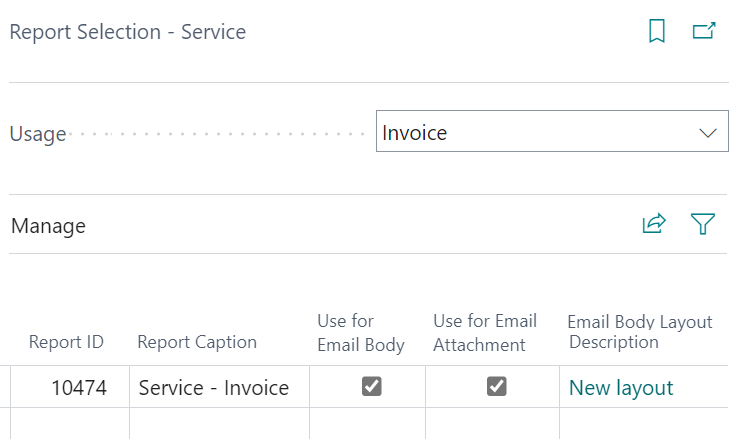Click the Email Body Layout Description header
Viewport: 737px width, 439px height.
coord(639,332)
